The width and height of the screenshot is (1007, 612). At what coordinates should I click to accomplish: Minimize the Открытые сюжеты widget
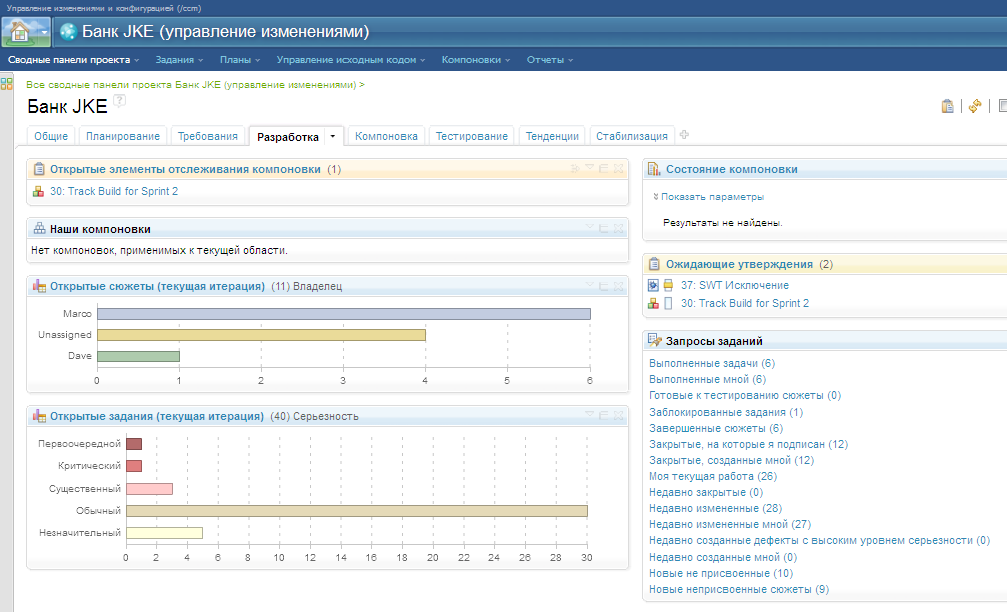[603, 286]
